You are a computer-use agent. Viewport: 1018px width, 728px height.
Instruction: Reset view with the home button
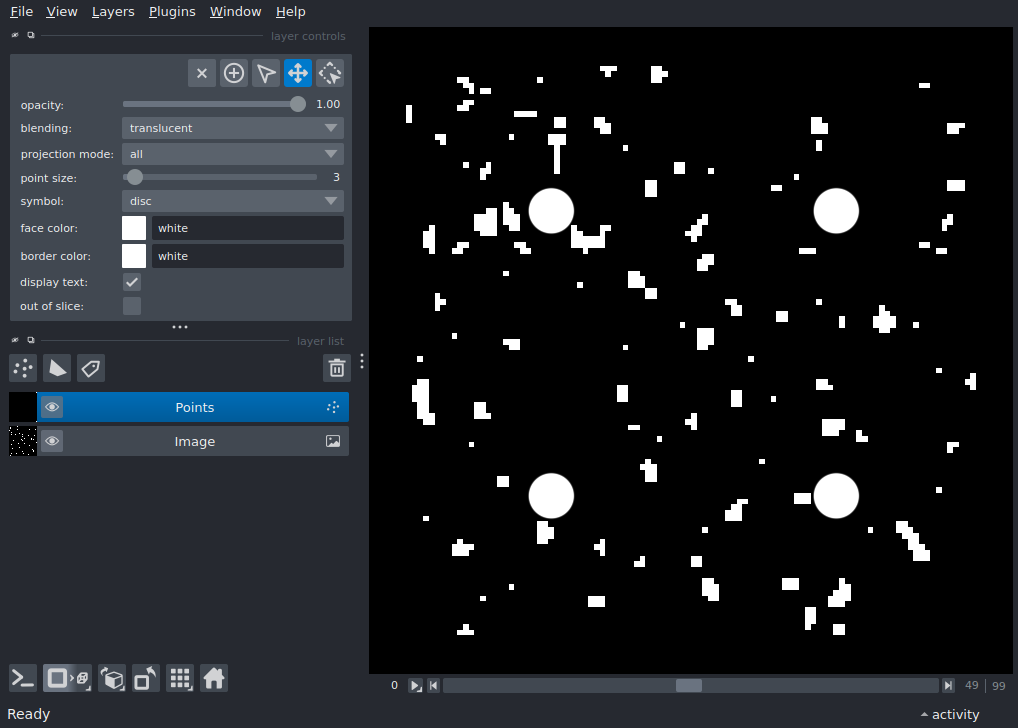point(214,678)
